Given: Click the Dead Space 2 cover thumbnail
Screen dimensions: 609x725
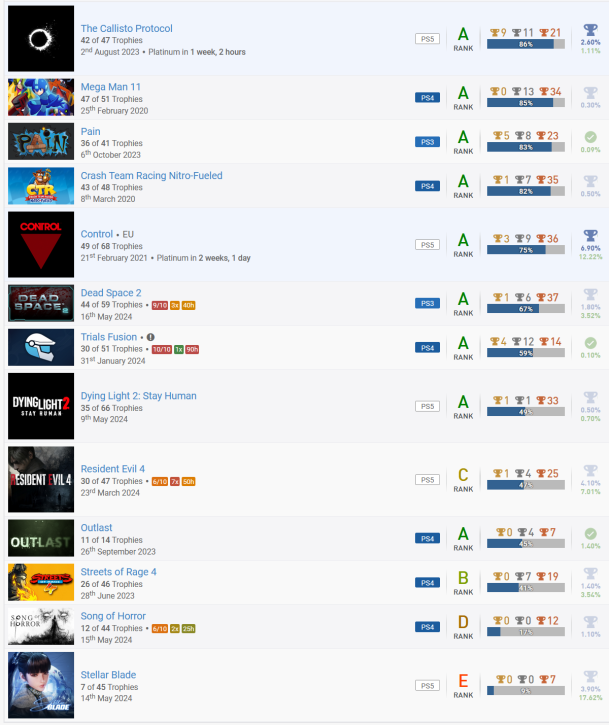Looking at the screenshot, I should [41, 303].
